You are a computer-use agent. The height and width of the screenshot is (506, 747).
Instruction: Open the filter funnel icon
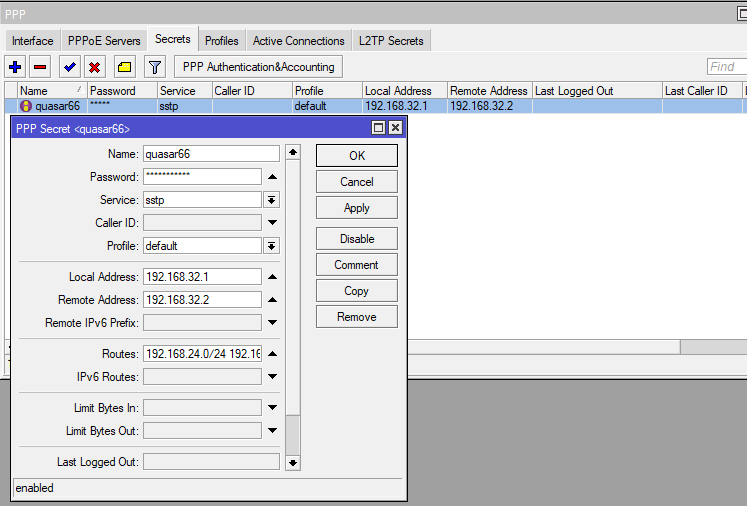point(155,67)
